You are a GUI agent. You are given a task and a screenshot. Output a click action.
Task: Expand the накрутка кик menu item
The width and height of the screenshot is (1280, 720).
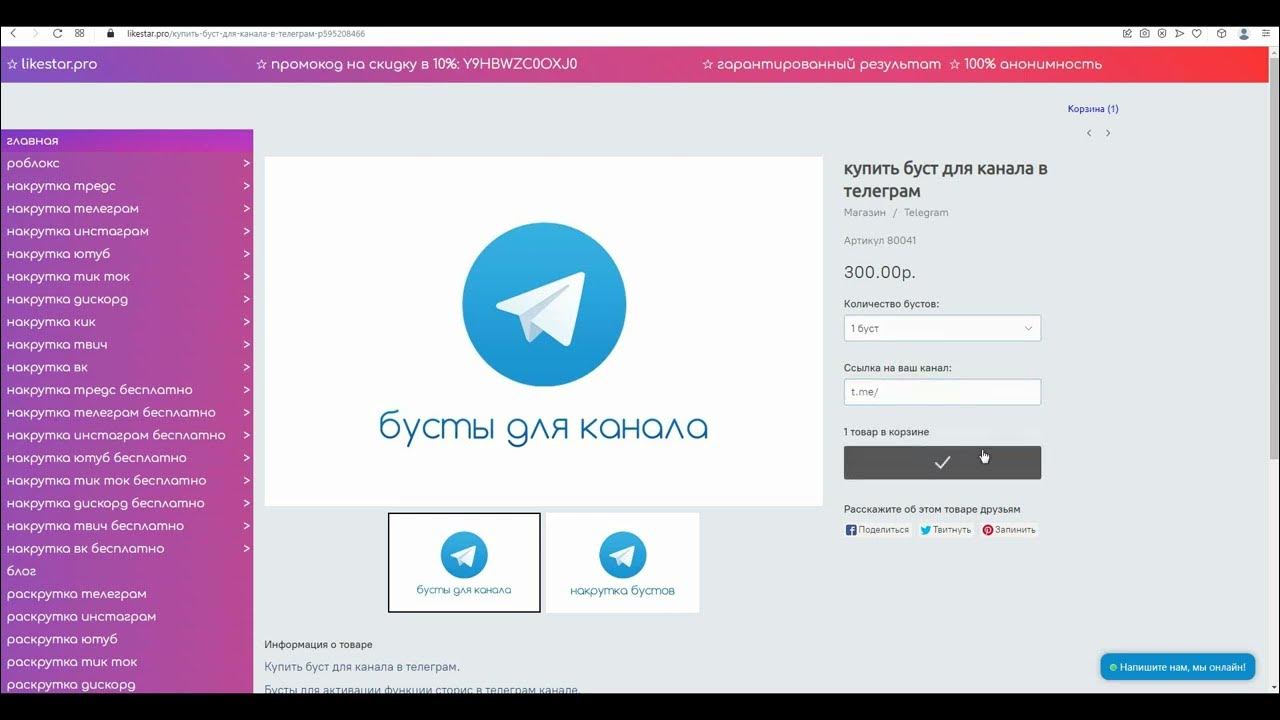point(126,322)
